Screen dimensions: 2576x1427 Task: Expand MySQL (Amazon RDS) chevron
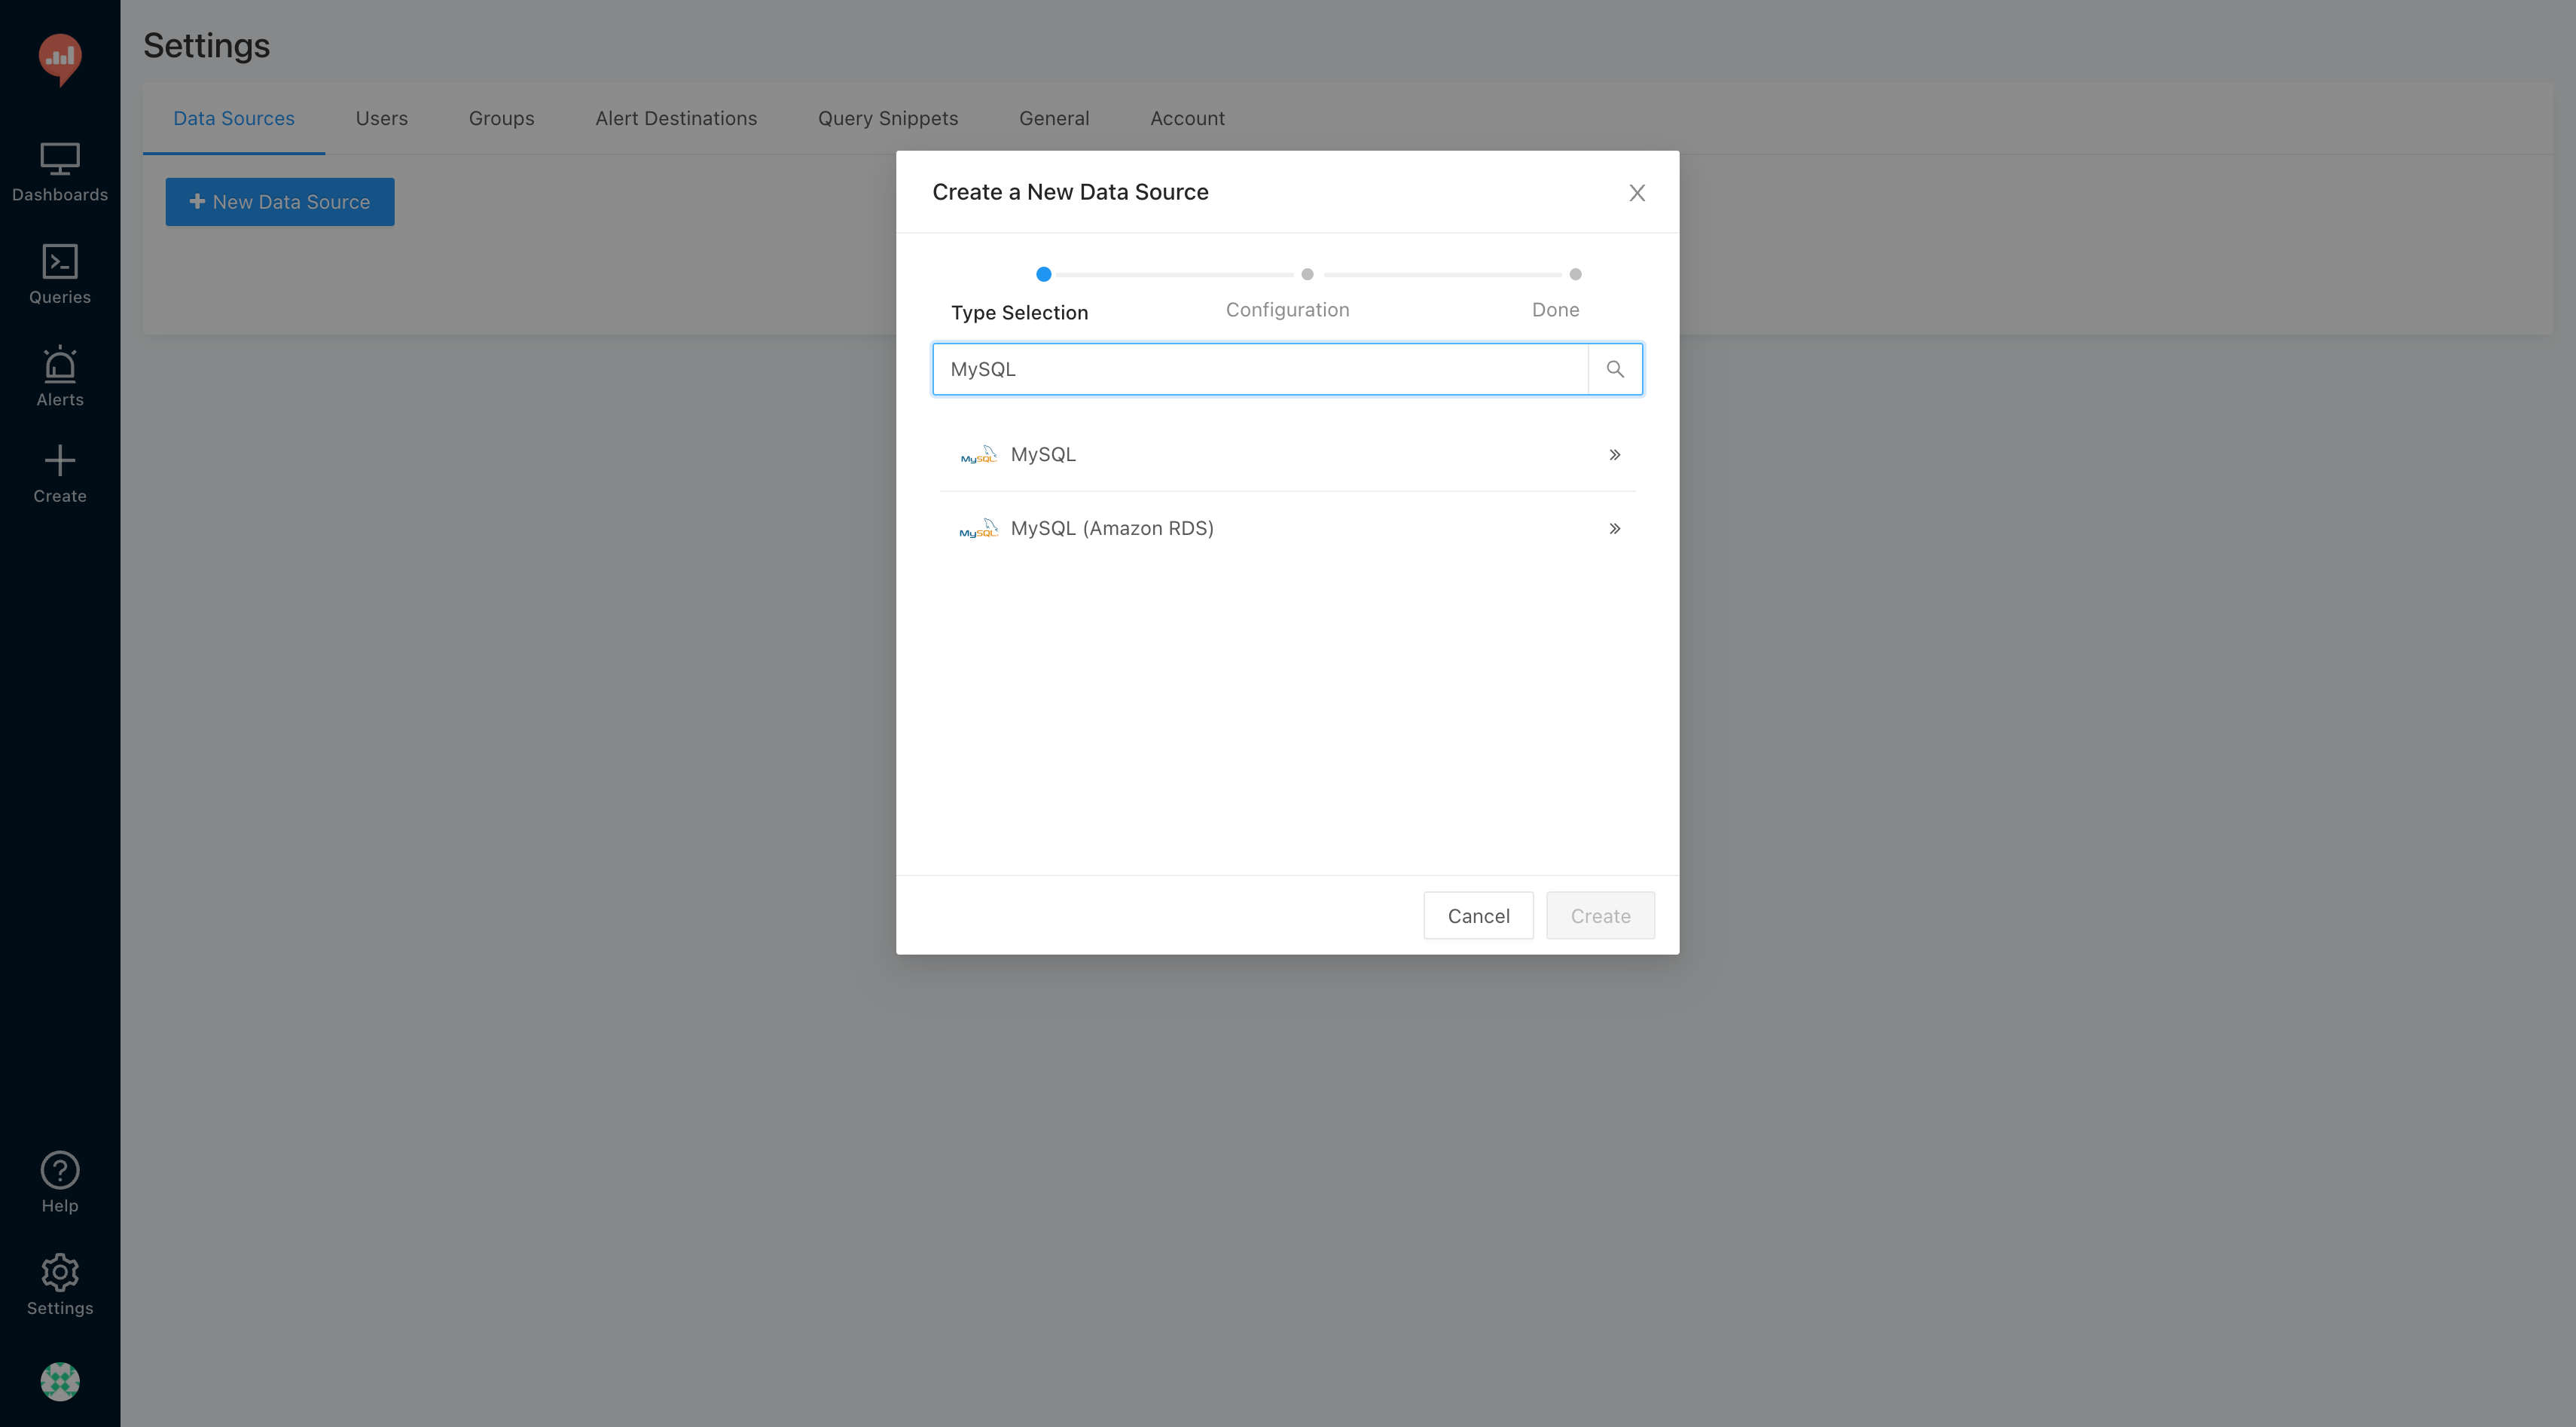coord(1614,528)
